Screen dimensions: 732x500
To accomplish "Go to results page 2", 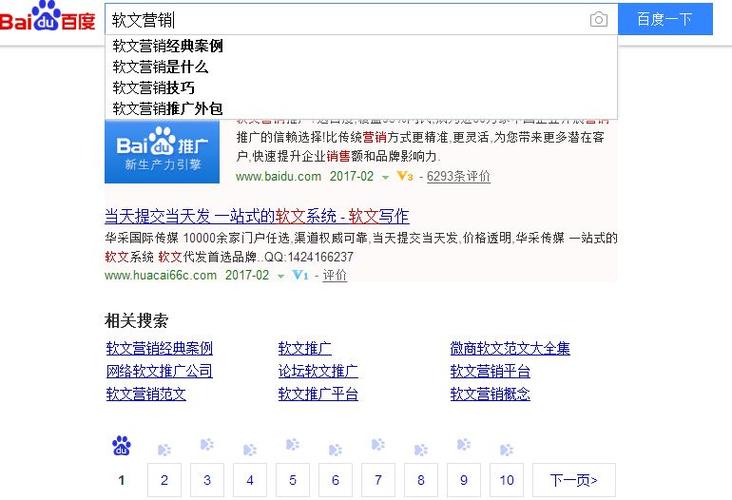I will pyautogui.click(x=164, y=480).
